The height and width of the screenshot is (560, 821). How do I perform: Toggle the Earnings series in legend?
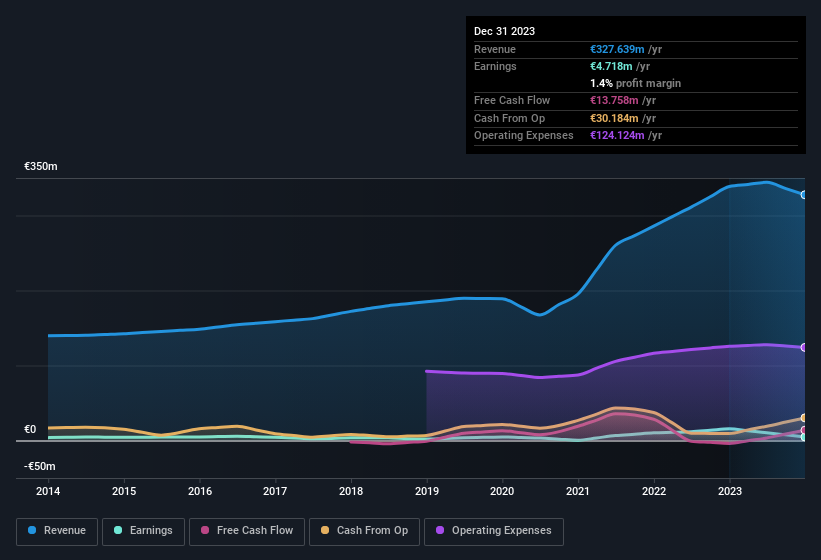click(x=144, y=531)
